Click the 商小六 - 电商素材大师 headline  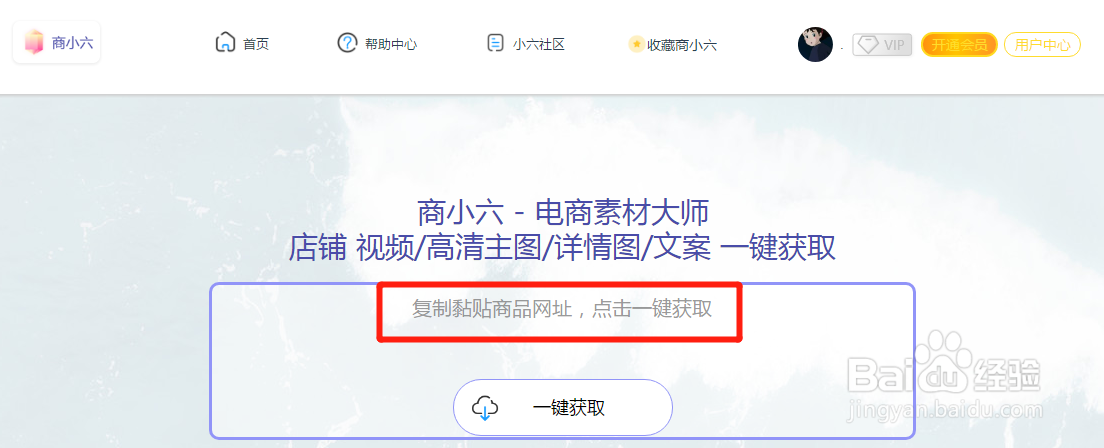coord(562,211)
